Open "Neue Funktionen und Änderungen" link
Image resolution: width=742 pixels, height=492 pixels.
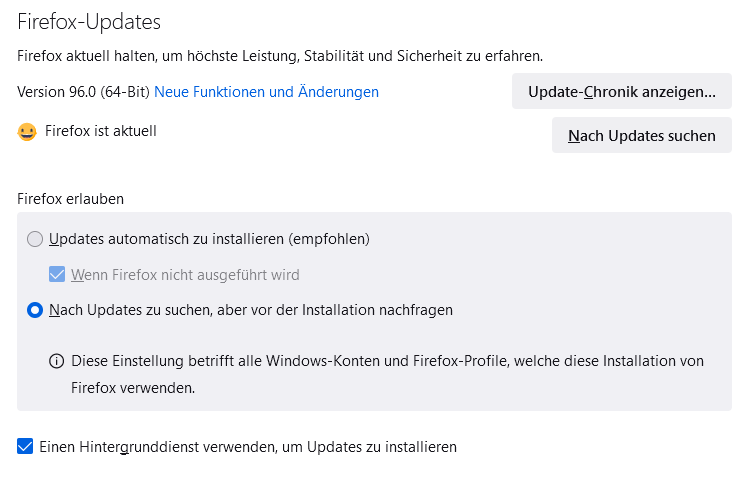(x=266, y=92)
